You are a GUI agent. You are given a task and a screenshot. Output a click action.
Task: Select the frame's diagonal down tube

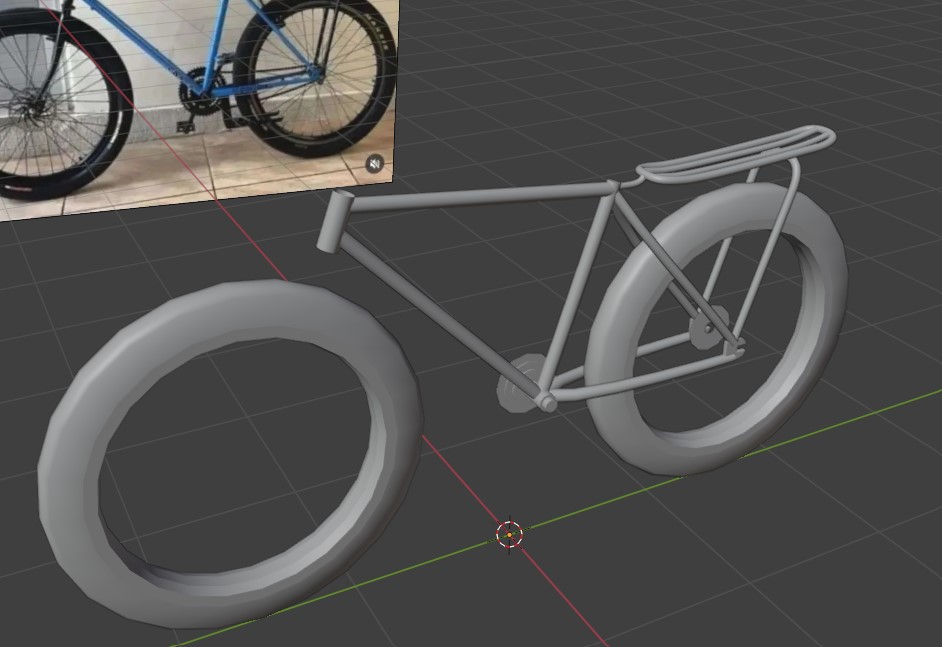click(x=439, y=315)
